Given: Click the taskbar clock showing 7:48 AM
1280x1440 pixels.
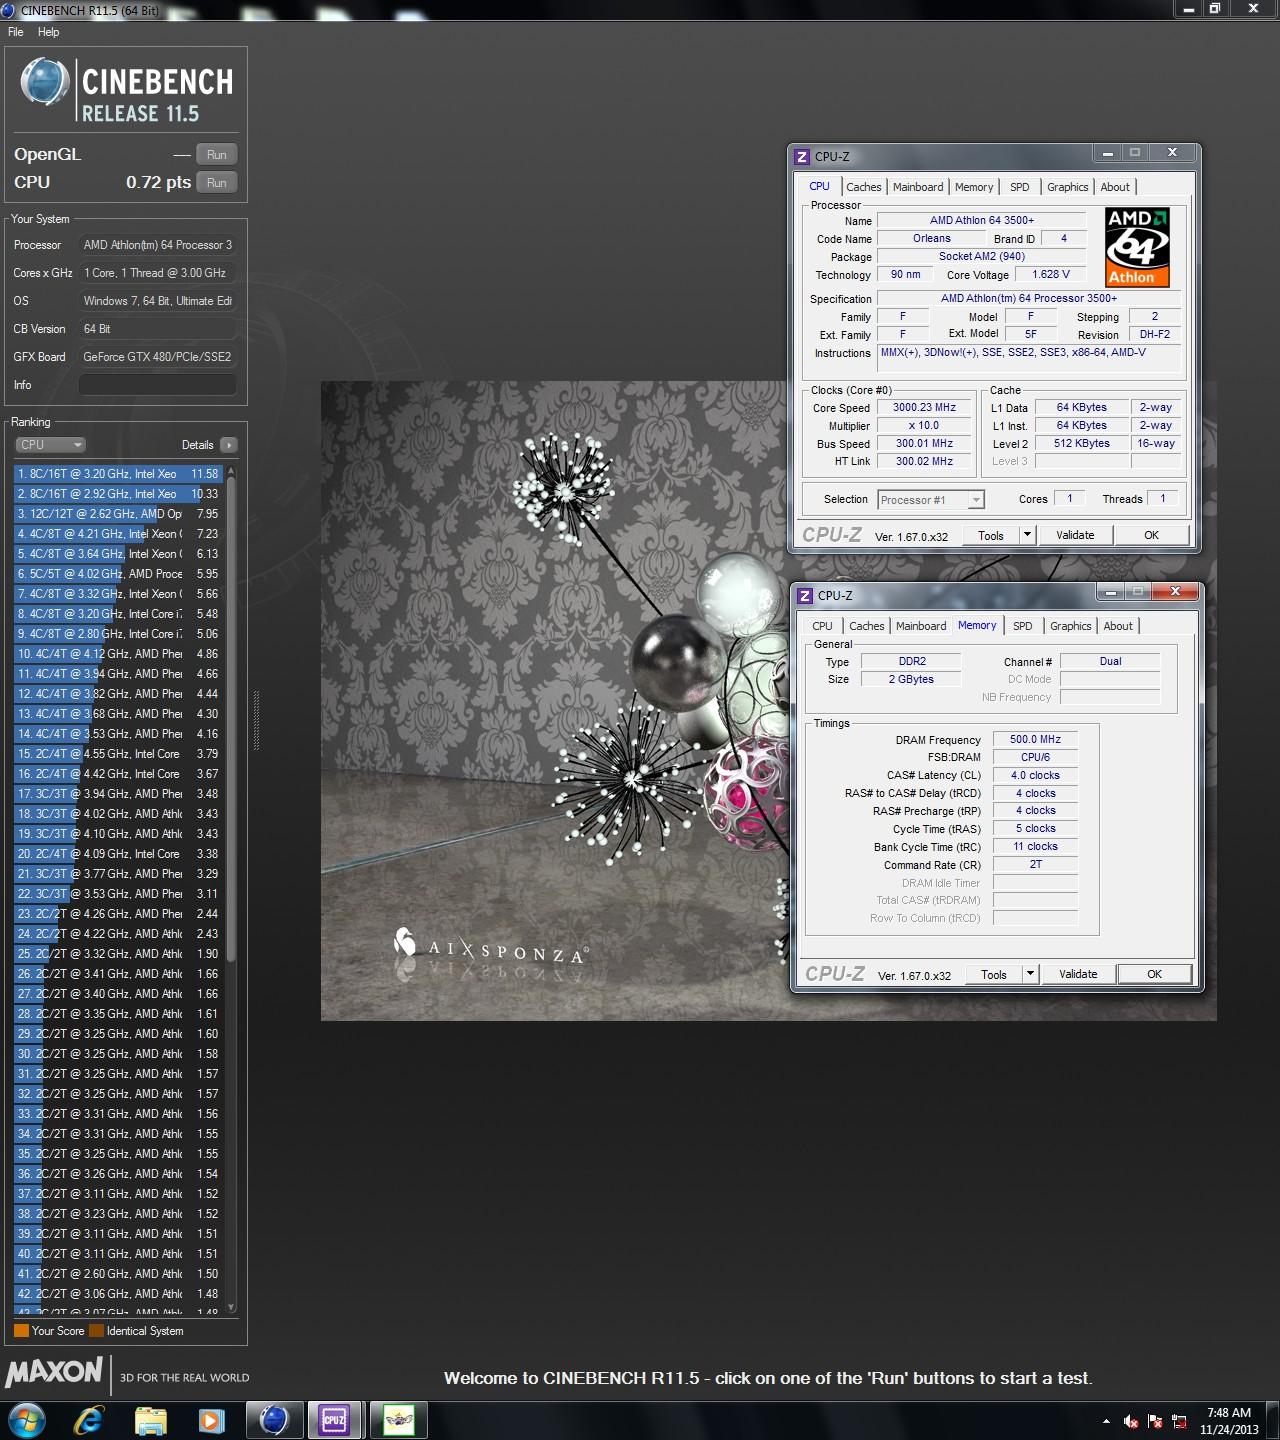Looking at the screenshot, I should tap(1229, 1421).
